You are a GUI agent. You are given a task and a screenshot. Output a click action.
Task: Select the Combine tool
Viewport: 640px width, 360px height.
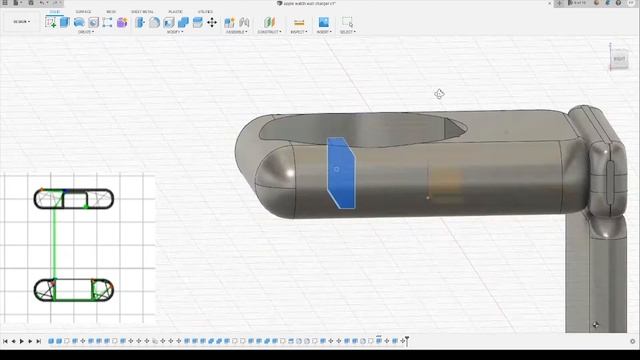(183, 22)
